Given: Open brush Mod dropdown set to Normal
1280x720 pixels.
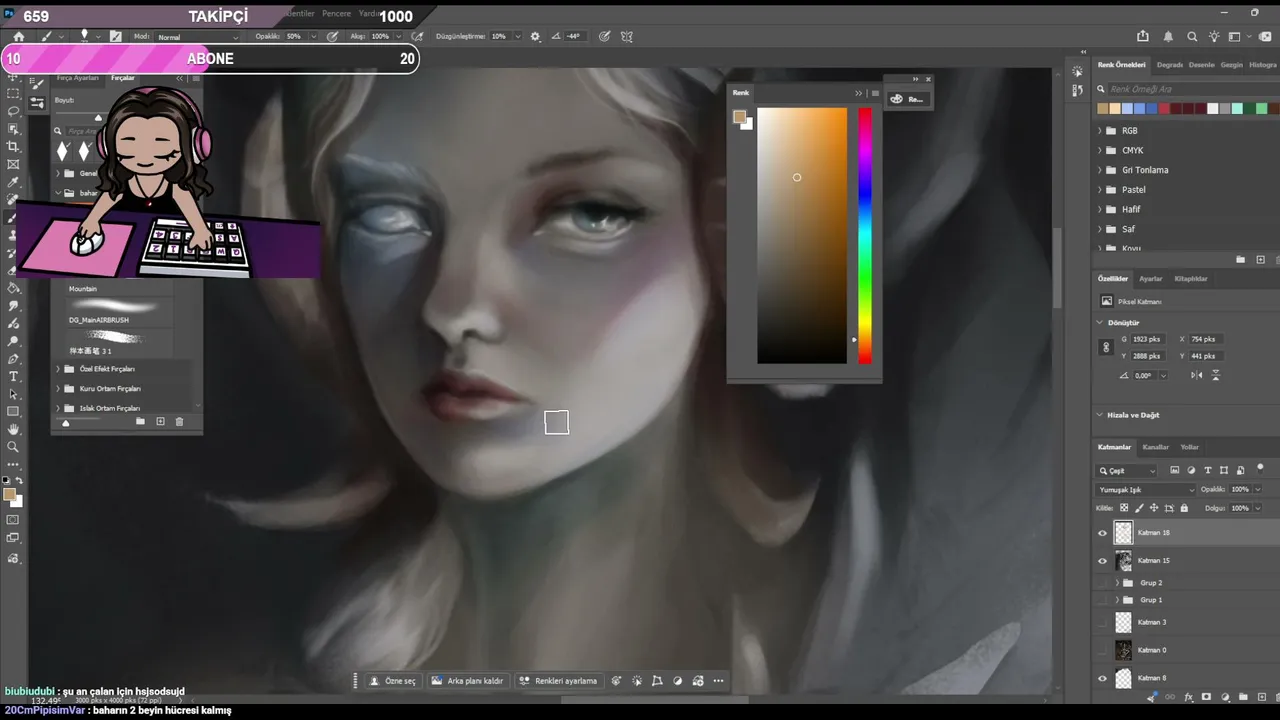Looking at the screenshot, I should (x=197, y=37).
